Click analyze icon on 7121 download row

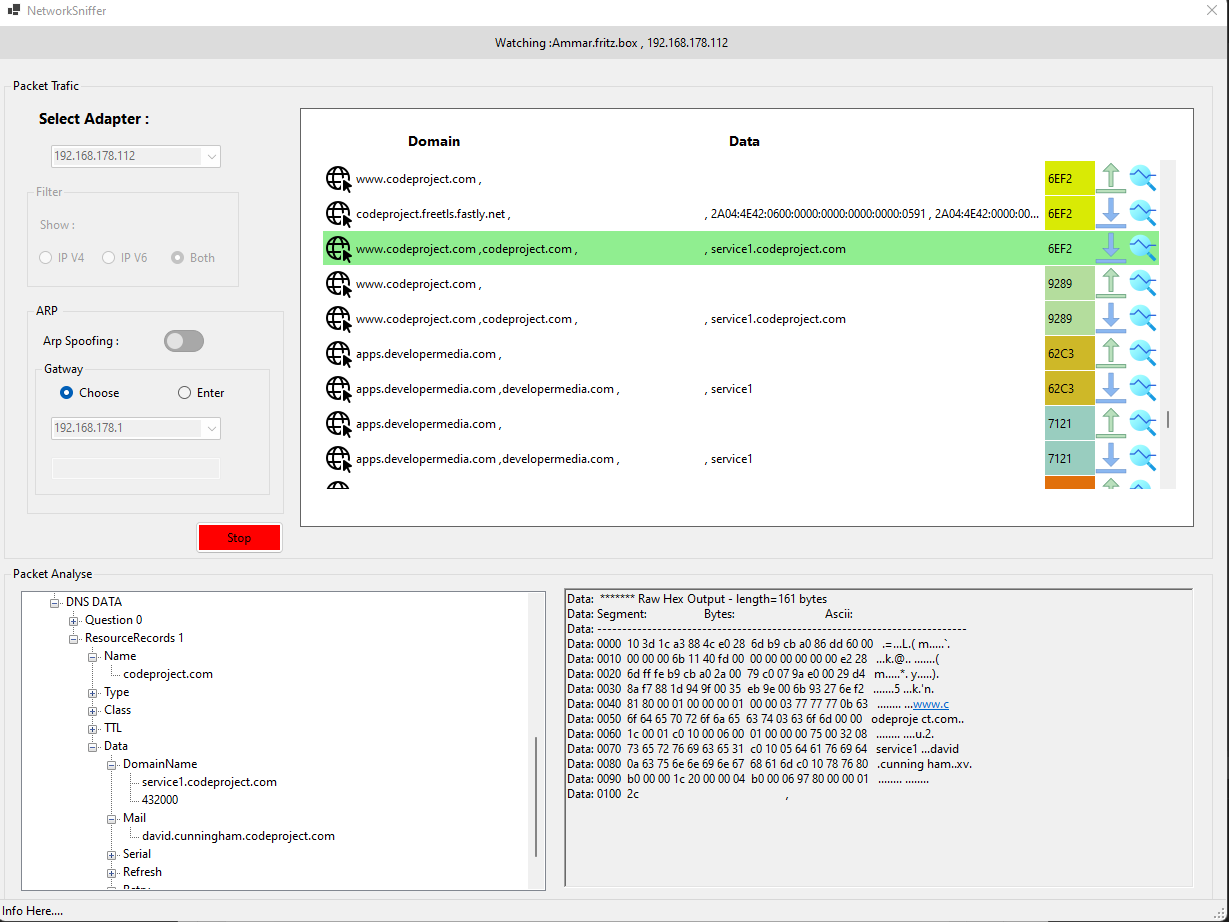click(x=1143, y=457)
